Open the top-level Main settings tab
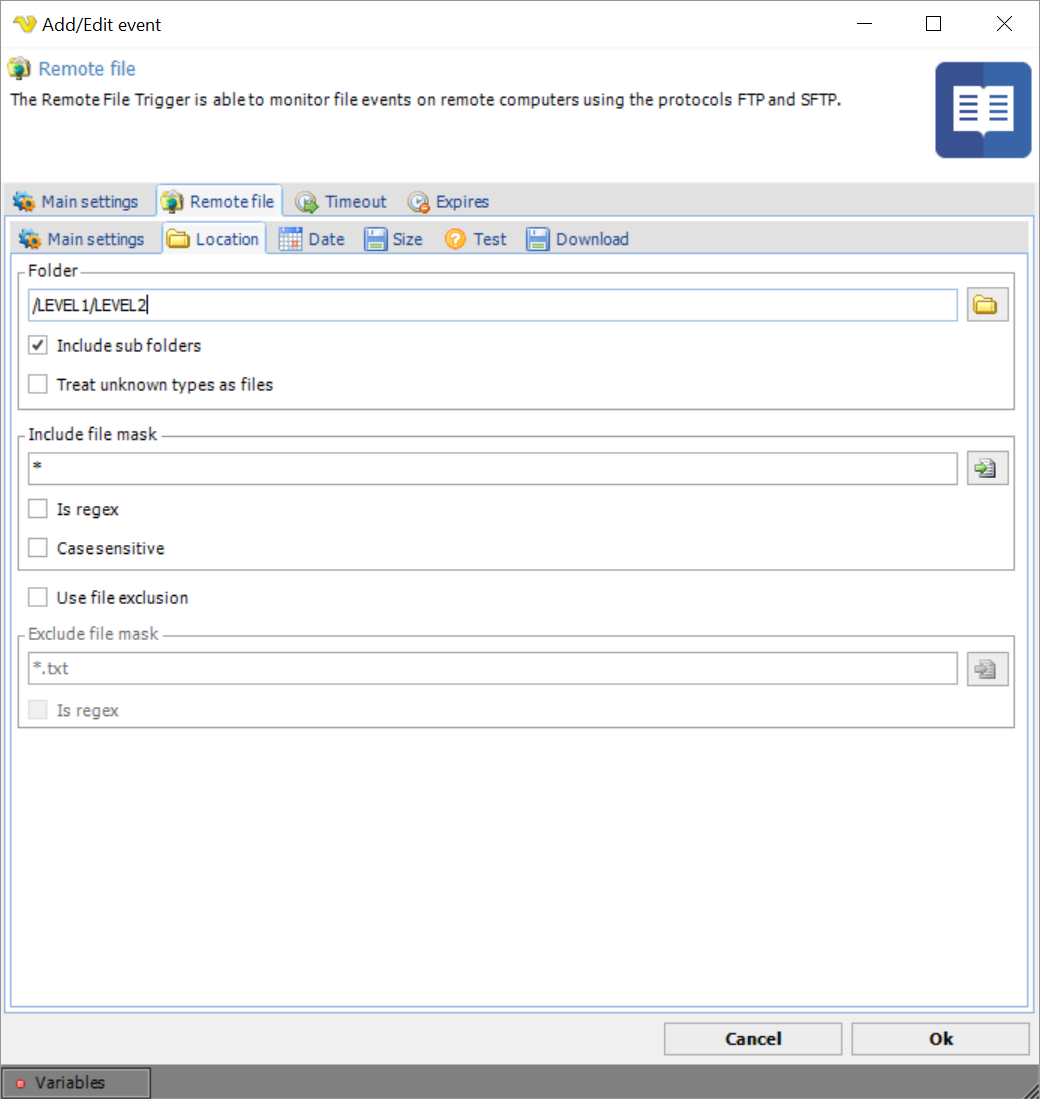 pyautogui.click(x=77, y=202)
